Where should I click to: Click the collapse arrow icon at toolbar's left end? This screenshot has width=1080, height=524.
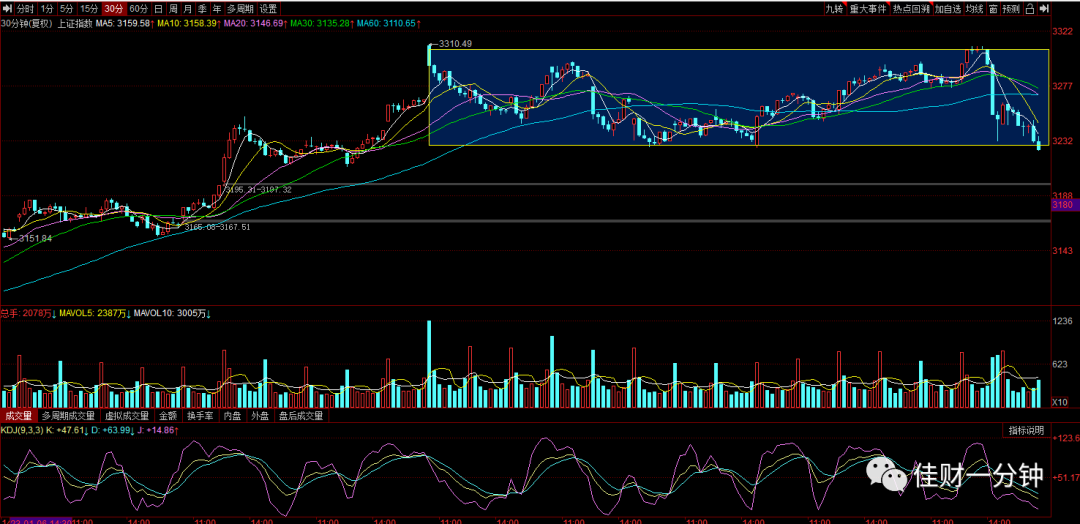pyautogui.click(x=6, y=9)
